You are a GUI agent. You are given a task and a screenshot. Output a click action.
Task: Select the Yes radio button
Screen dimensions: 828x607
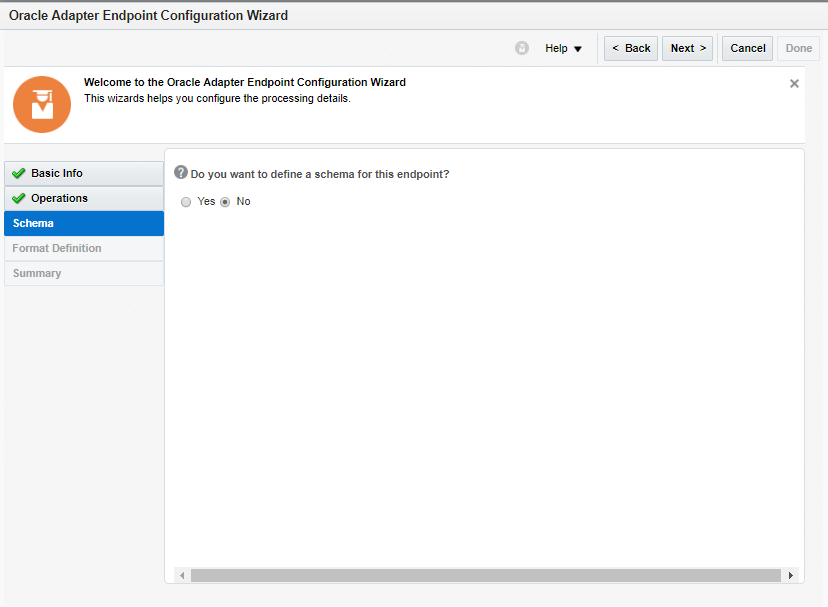tap(186, 202)
